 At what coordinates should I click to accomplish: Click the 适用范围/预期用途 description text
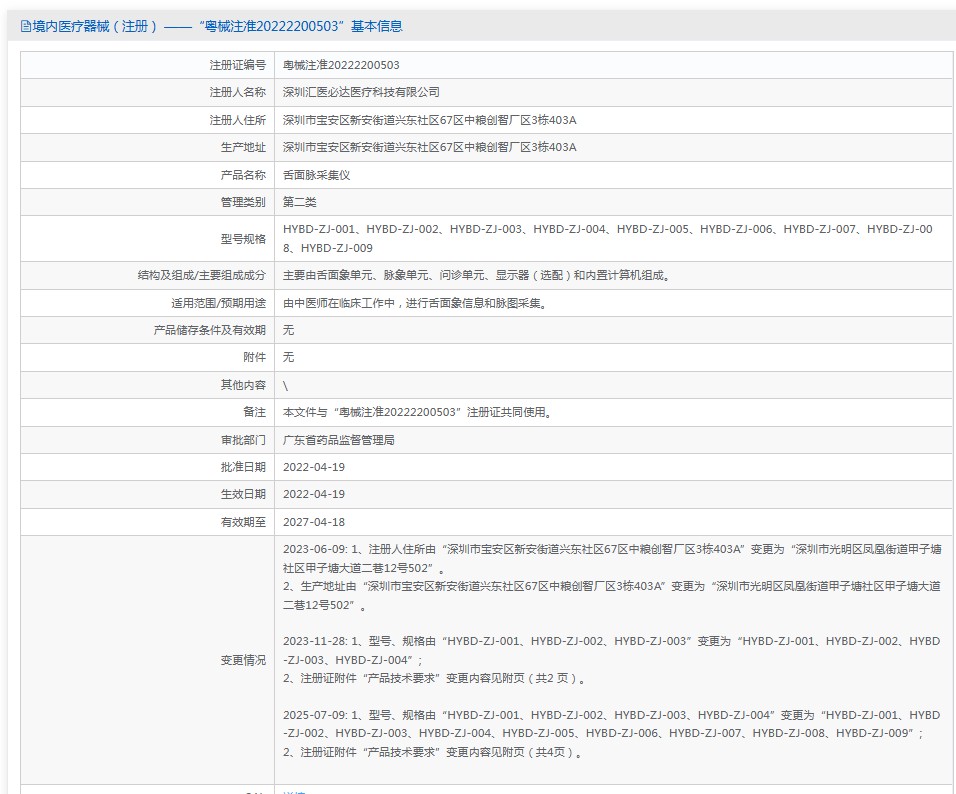pos(415,303)
